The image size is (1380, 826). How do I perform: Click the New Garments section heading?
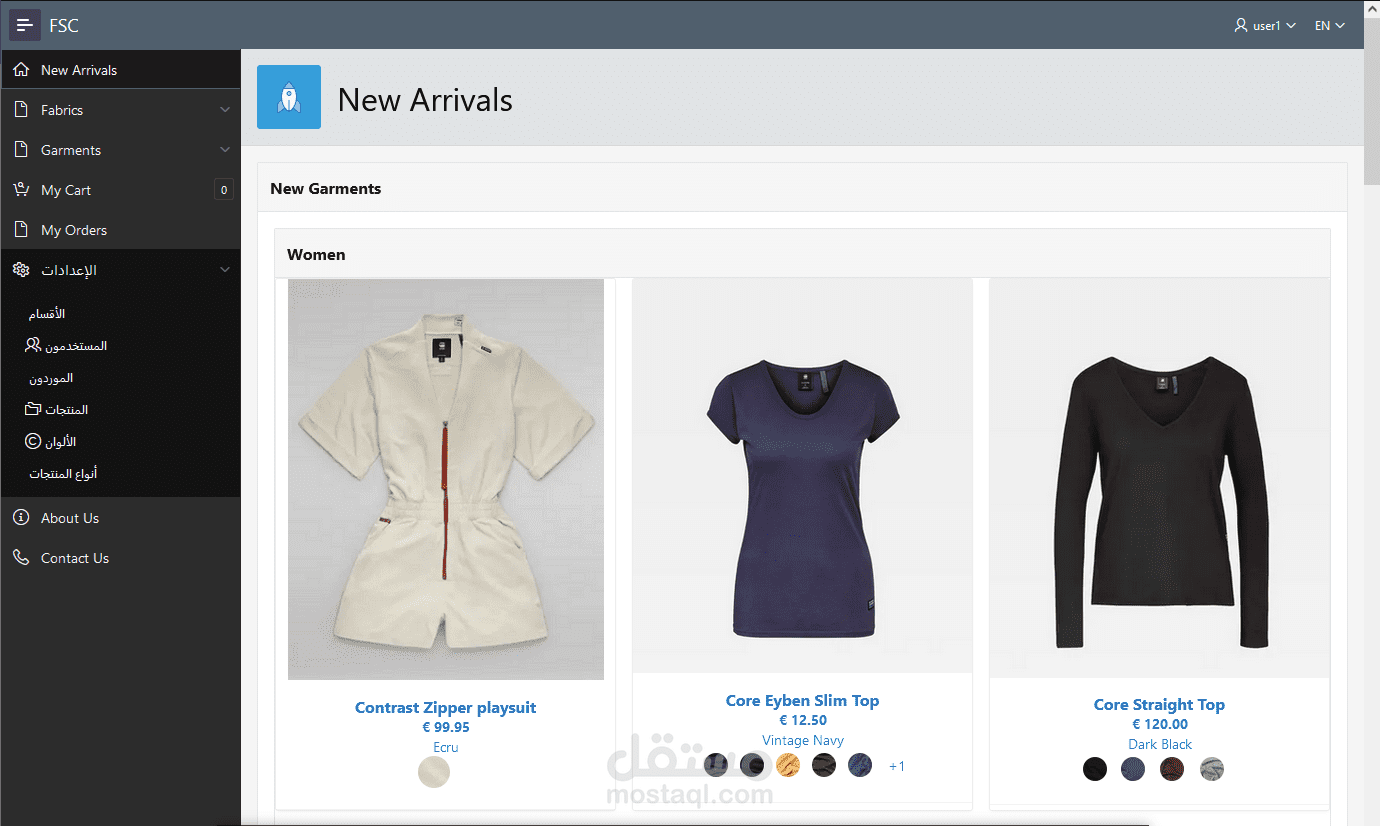coord(326,188)
